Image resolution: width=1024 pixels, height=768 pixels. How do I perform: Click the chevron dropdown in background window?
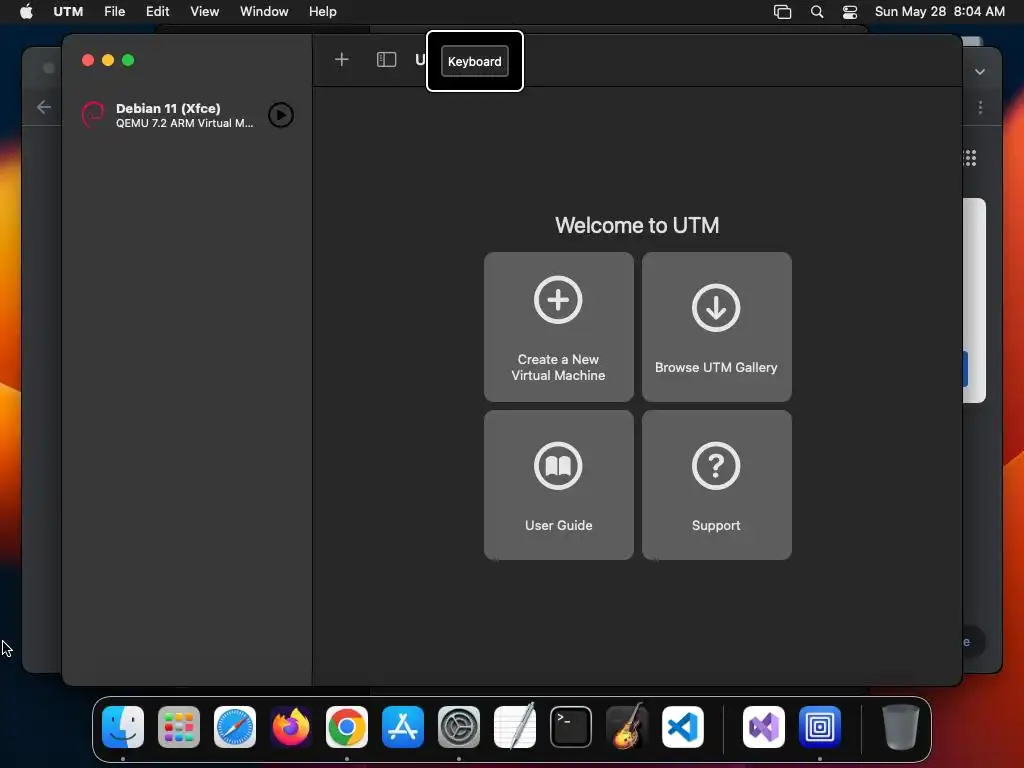coord(980,72)
